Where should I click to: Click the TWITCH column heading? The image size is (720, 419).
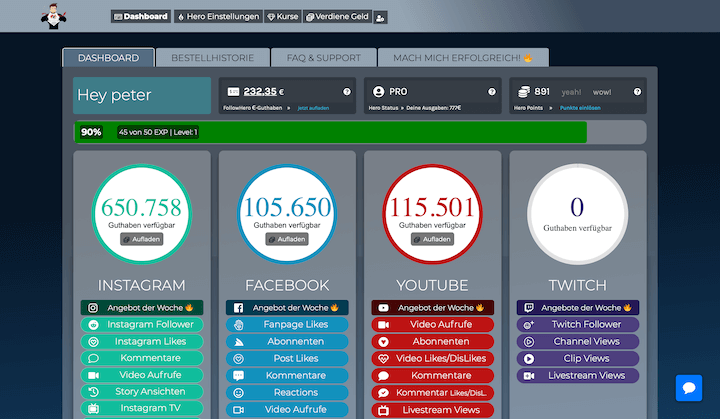click(x=578, y=285)
